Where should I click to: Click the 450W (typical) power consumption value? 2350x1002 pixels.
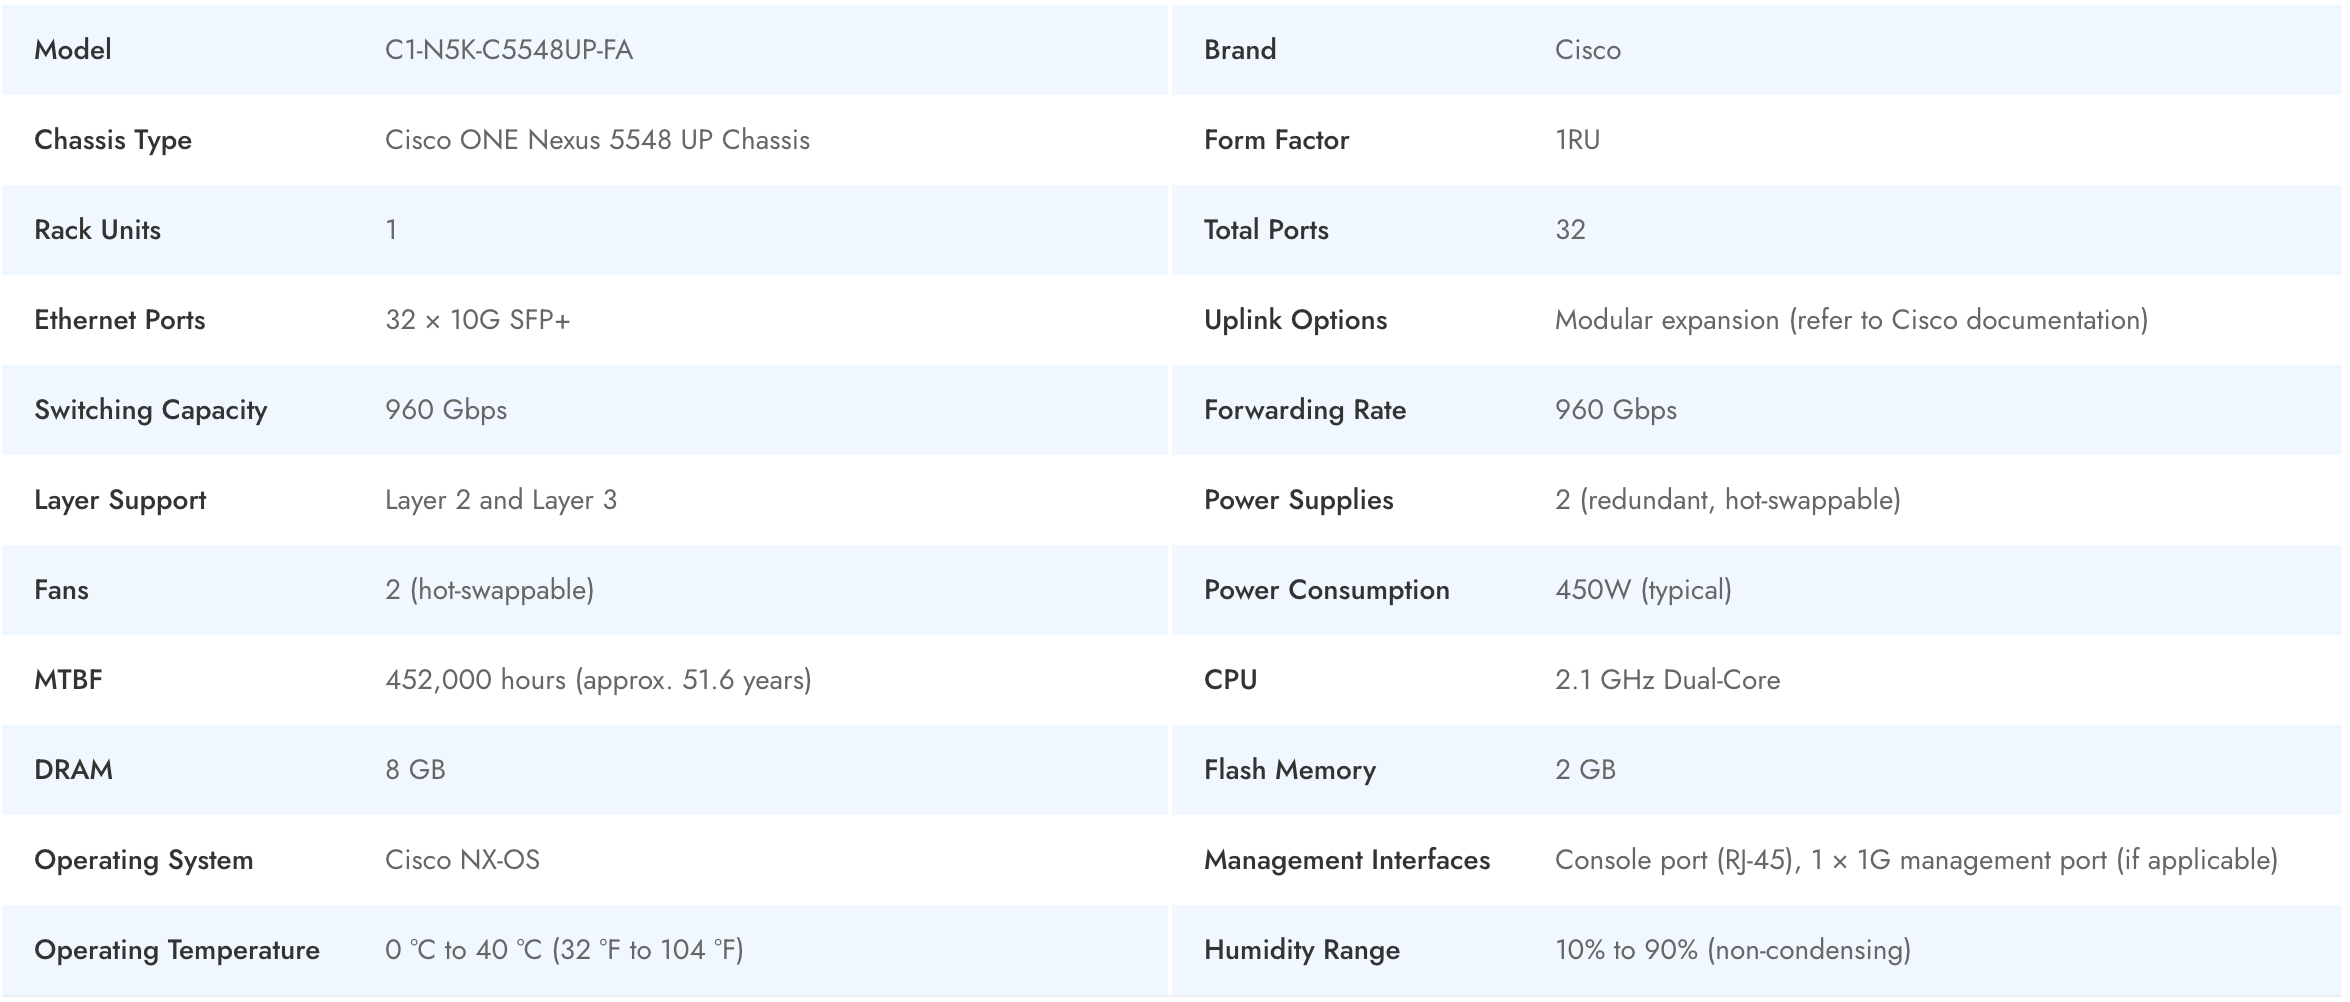(1642, 590)
